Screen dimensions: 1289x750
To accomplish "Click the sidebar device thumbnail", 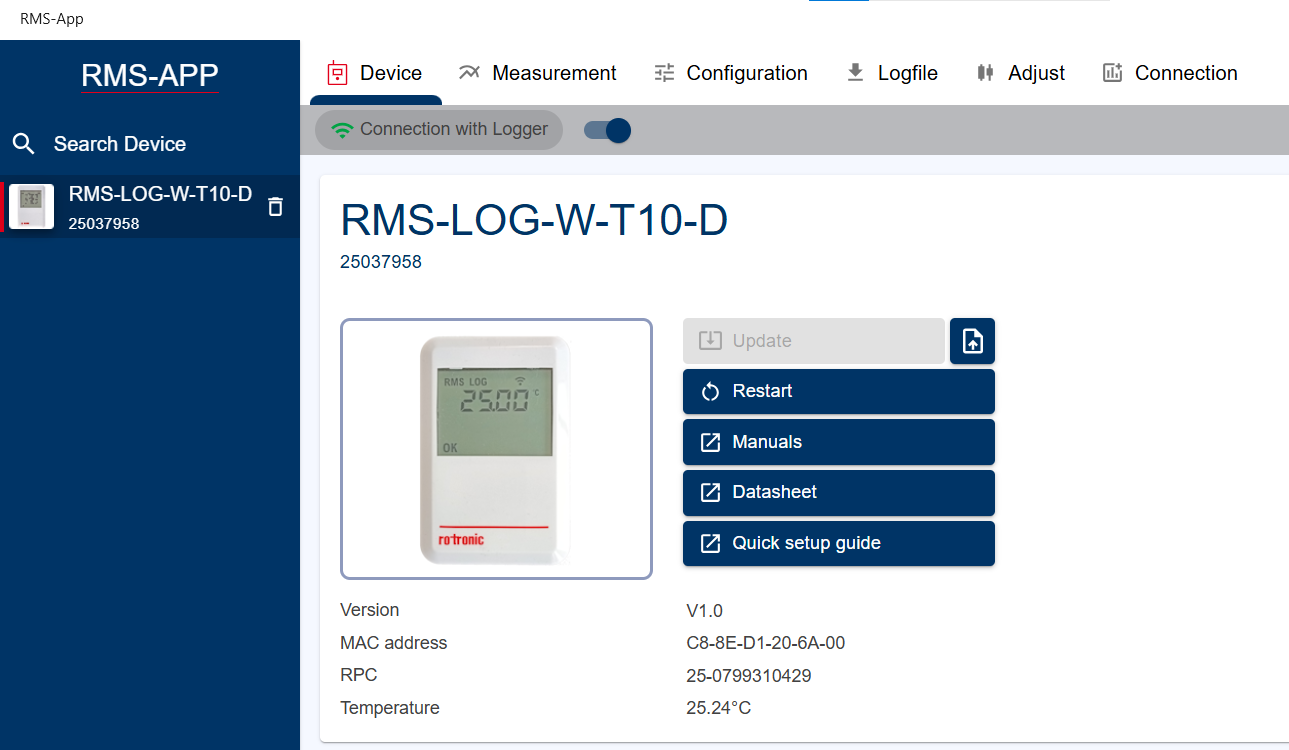I will 31,207.
